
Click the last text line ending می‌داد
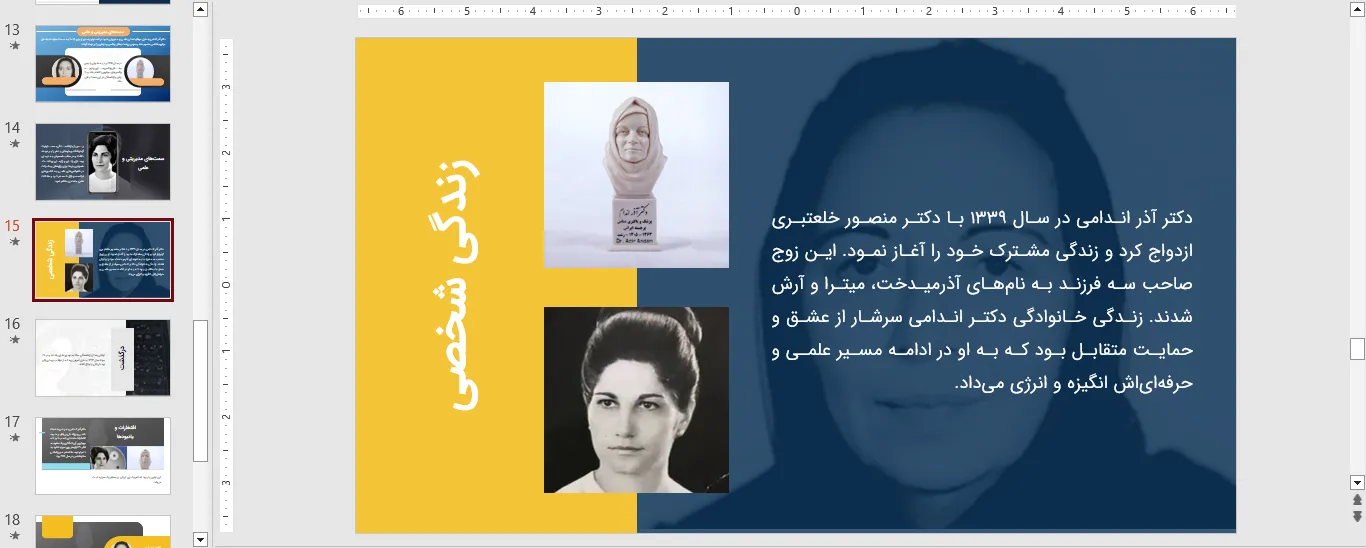pos(1075,383)
